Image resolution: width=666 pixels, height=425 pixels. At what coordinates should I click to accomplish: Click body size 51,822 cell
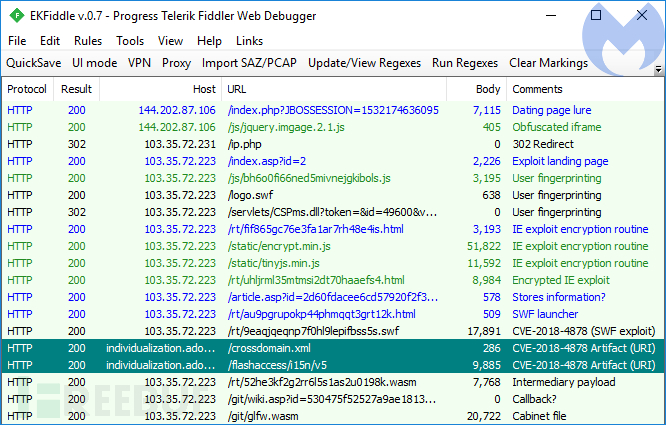(x=483, y=246)
